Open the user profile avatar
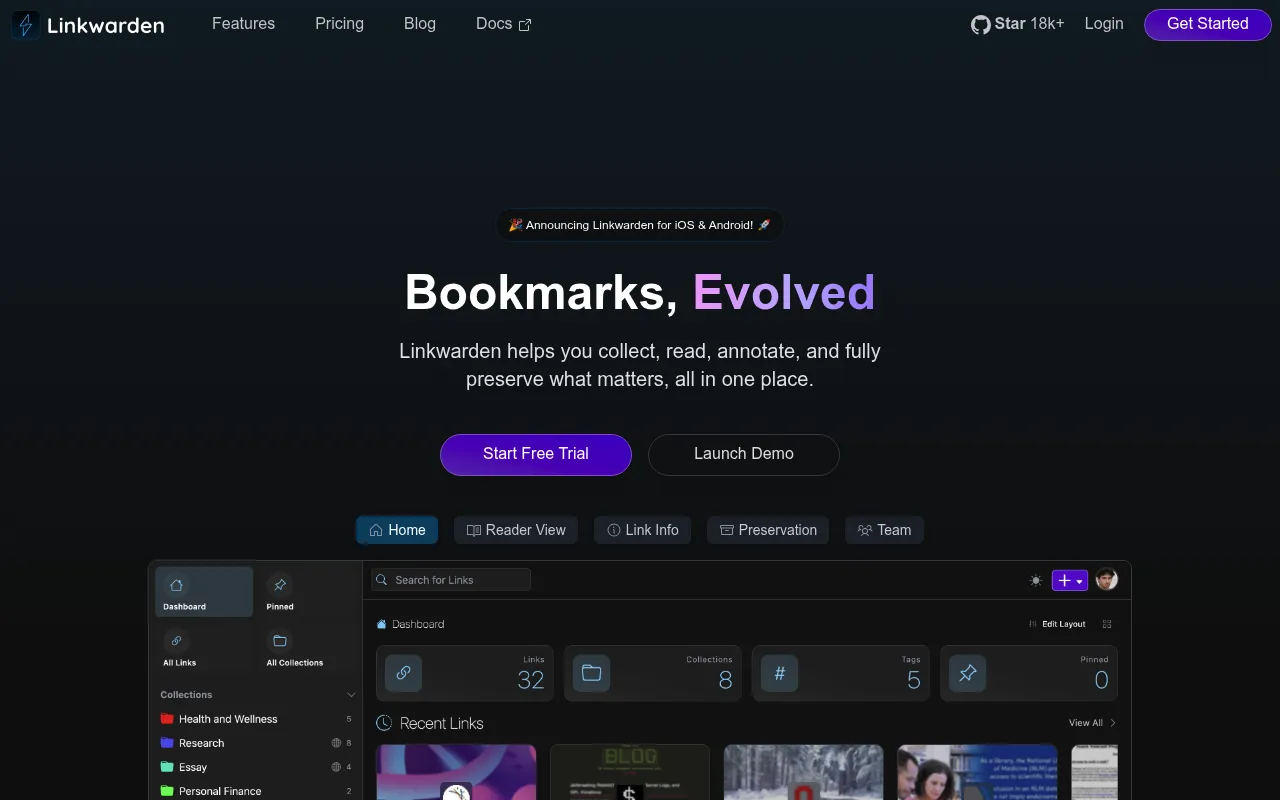 click(1106, 580)
